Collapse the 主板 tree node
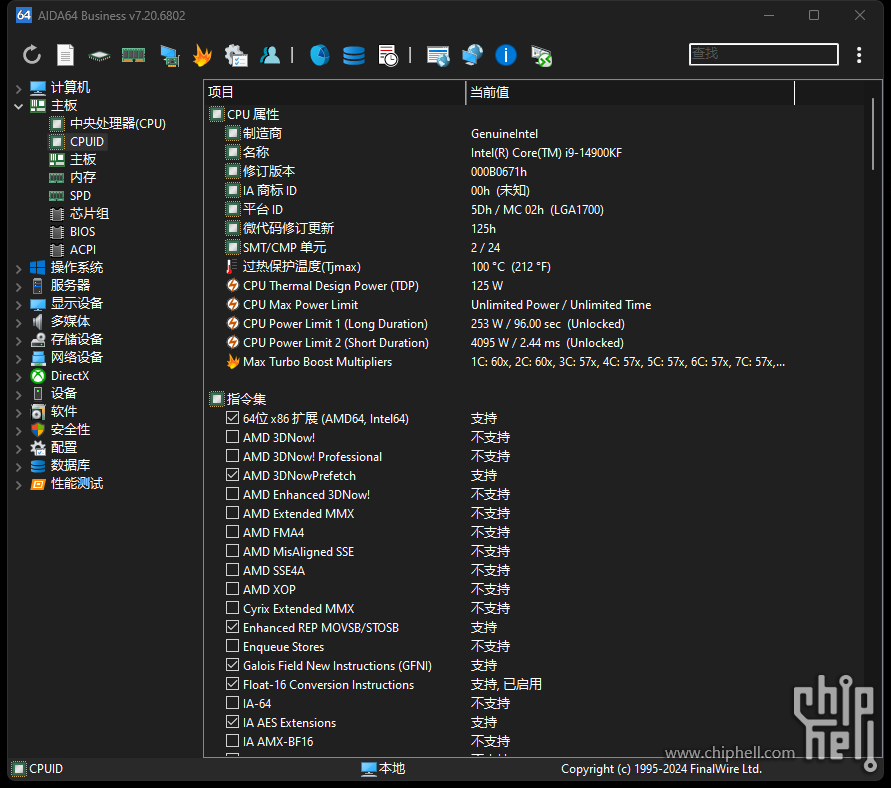Viewport: 891px width, 788px height. pyautogui.click(x=19, y=106)
